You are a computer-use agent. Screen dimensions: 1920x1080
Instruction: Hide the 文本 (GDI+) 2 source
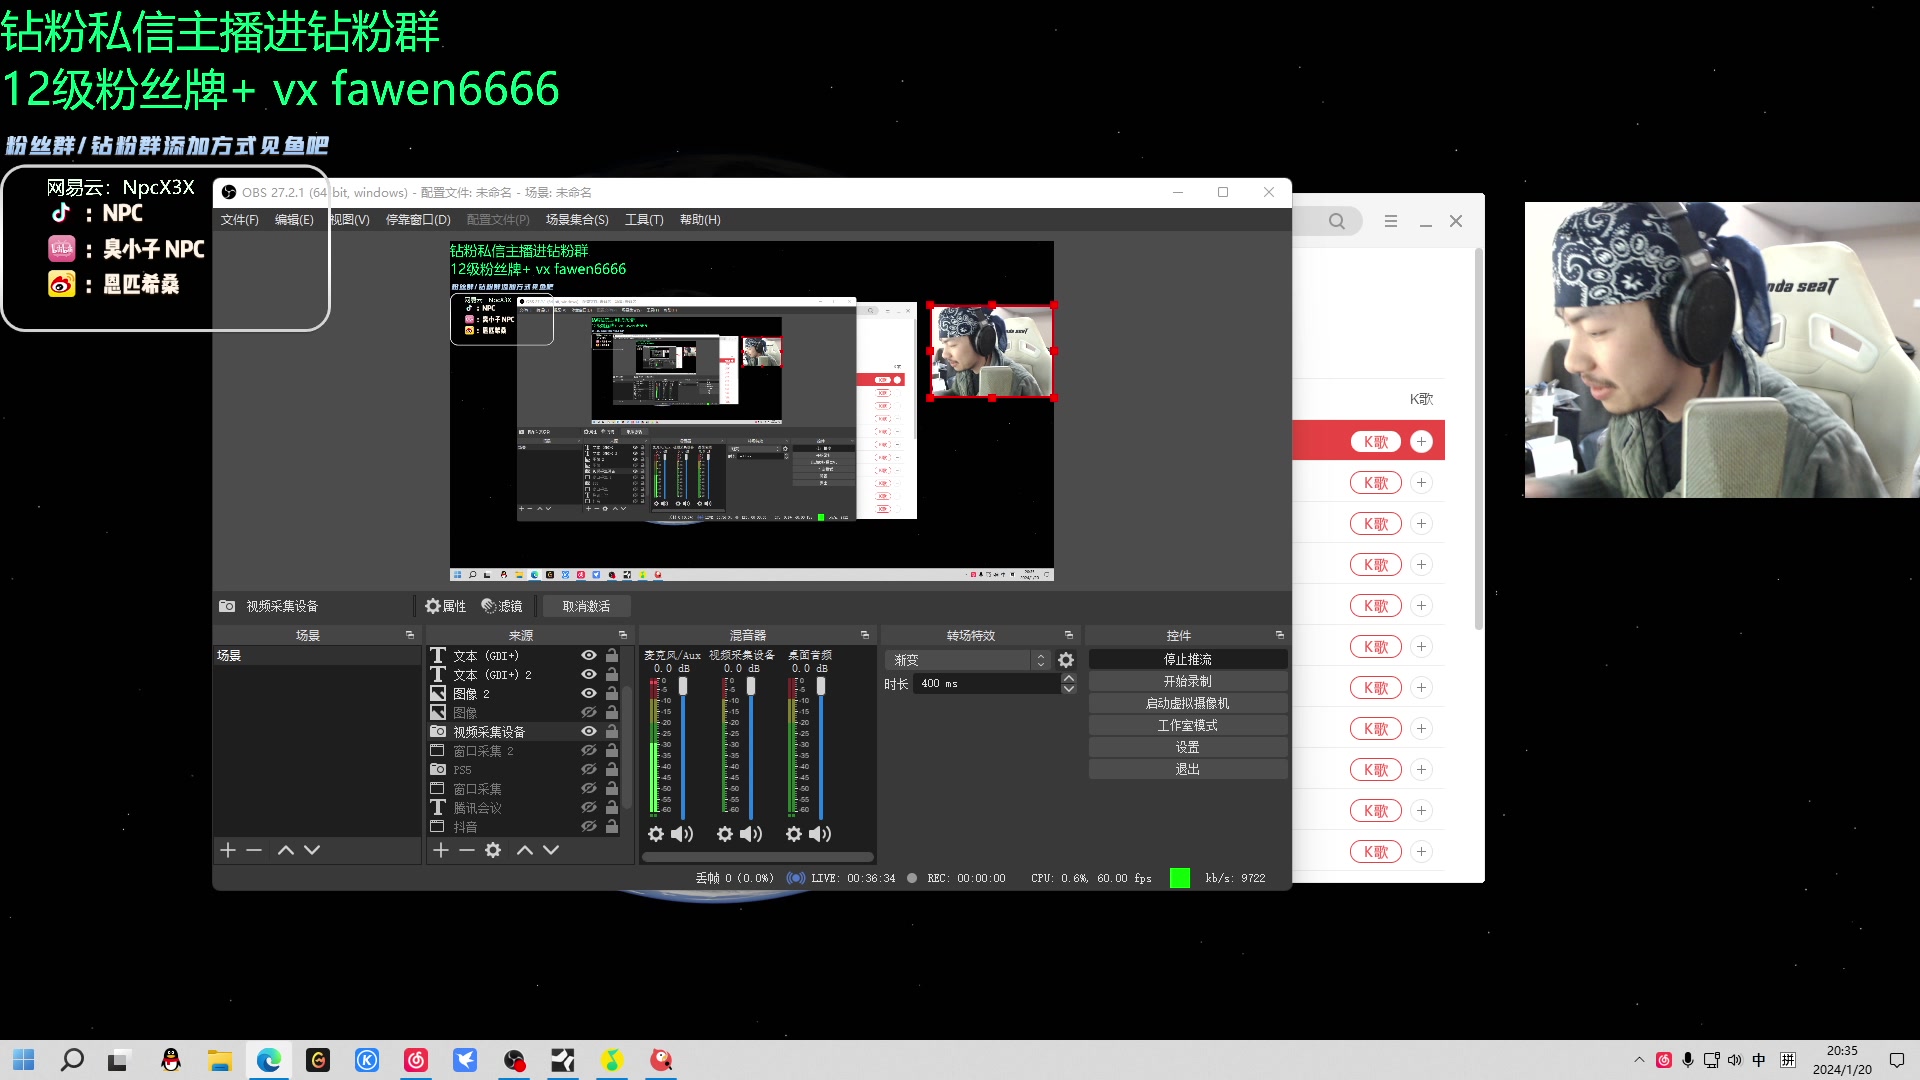click(x=589, y=674)
